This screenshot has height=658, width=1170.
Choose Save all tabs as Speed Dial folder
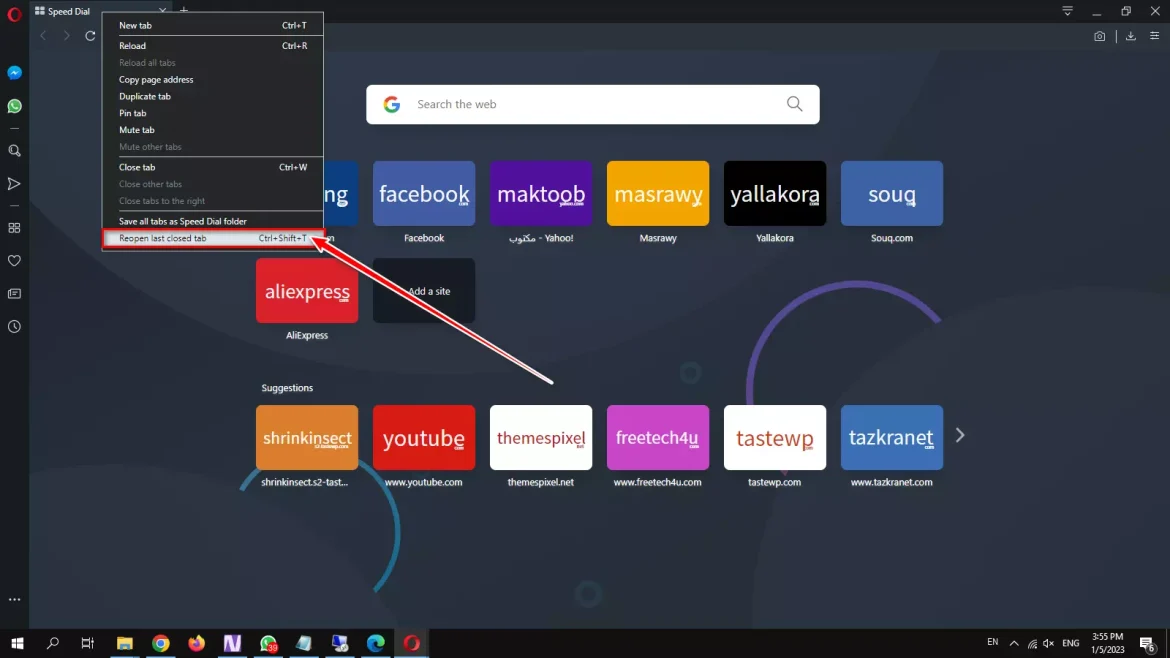pyautogui.click(x=213, y=222)
